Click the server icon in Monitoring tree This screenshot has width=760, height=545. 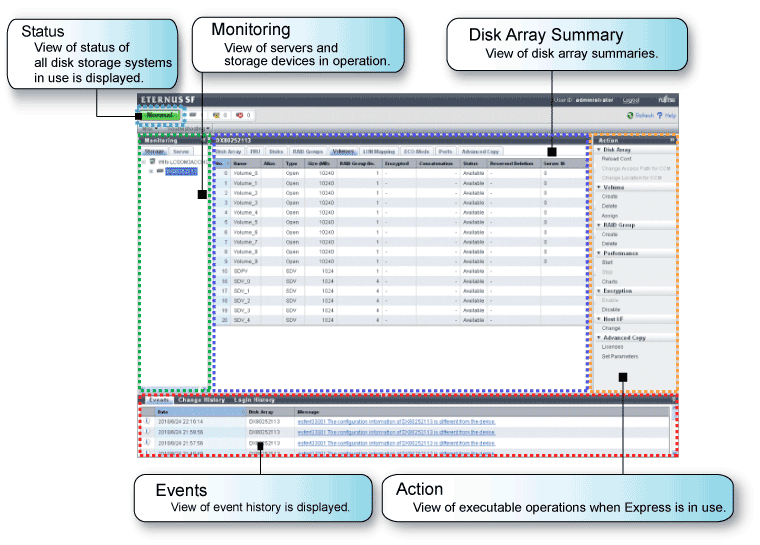[152, 161]
